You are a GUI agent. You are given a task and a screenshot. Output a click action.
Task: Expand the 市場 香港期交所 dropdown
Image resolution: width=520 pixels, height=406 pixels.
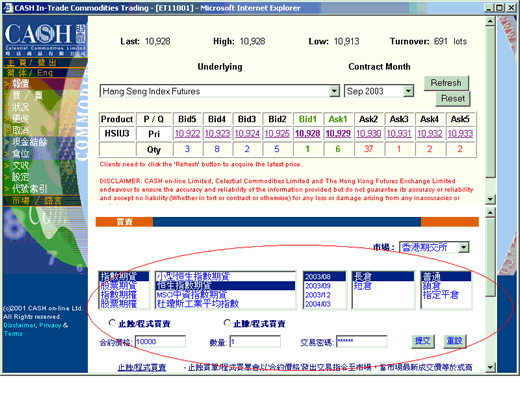pos(464,247)
